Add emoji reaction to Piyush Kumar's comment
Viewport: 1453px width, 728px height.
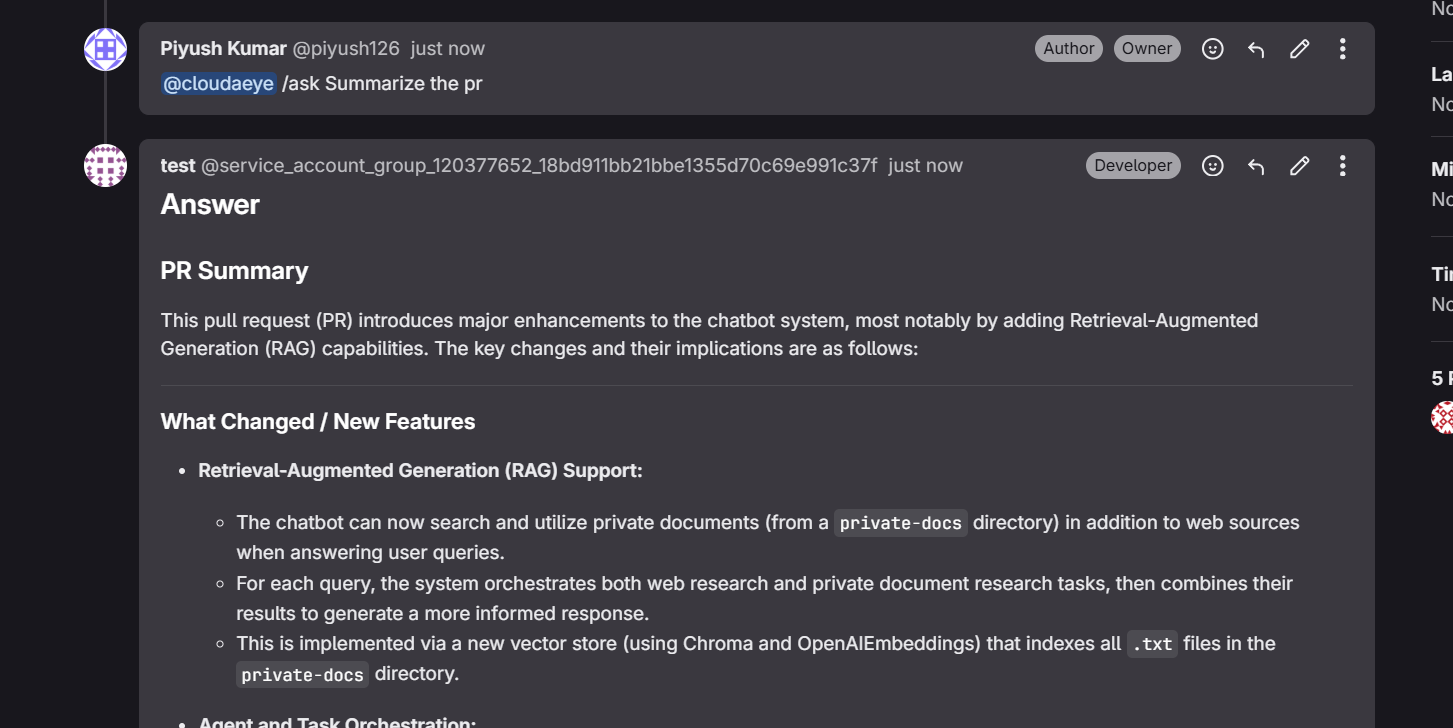[x=1212, y=49]
